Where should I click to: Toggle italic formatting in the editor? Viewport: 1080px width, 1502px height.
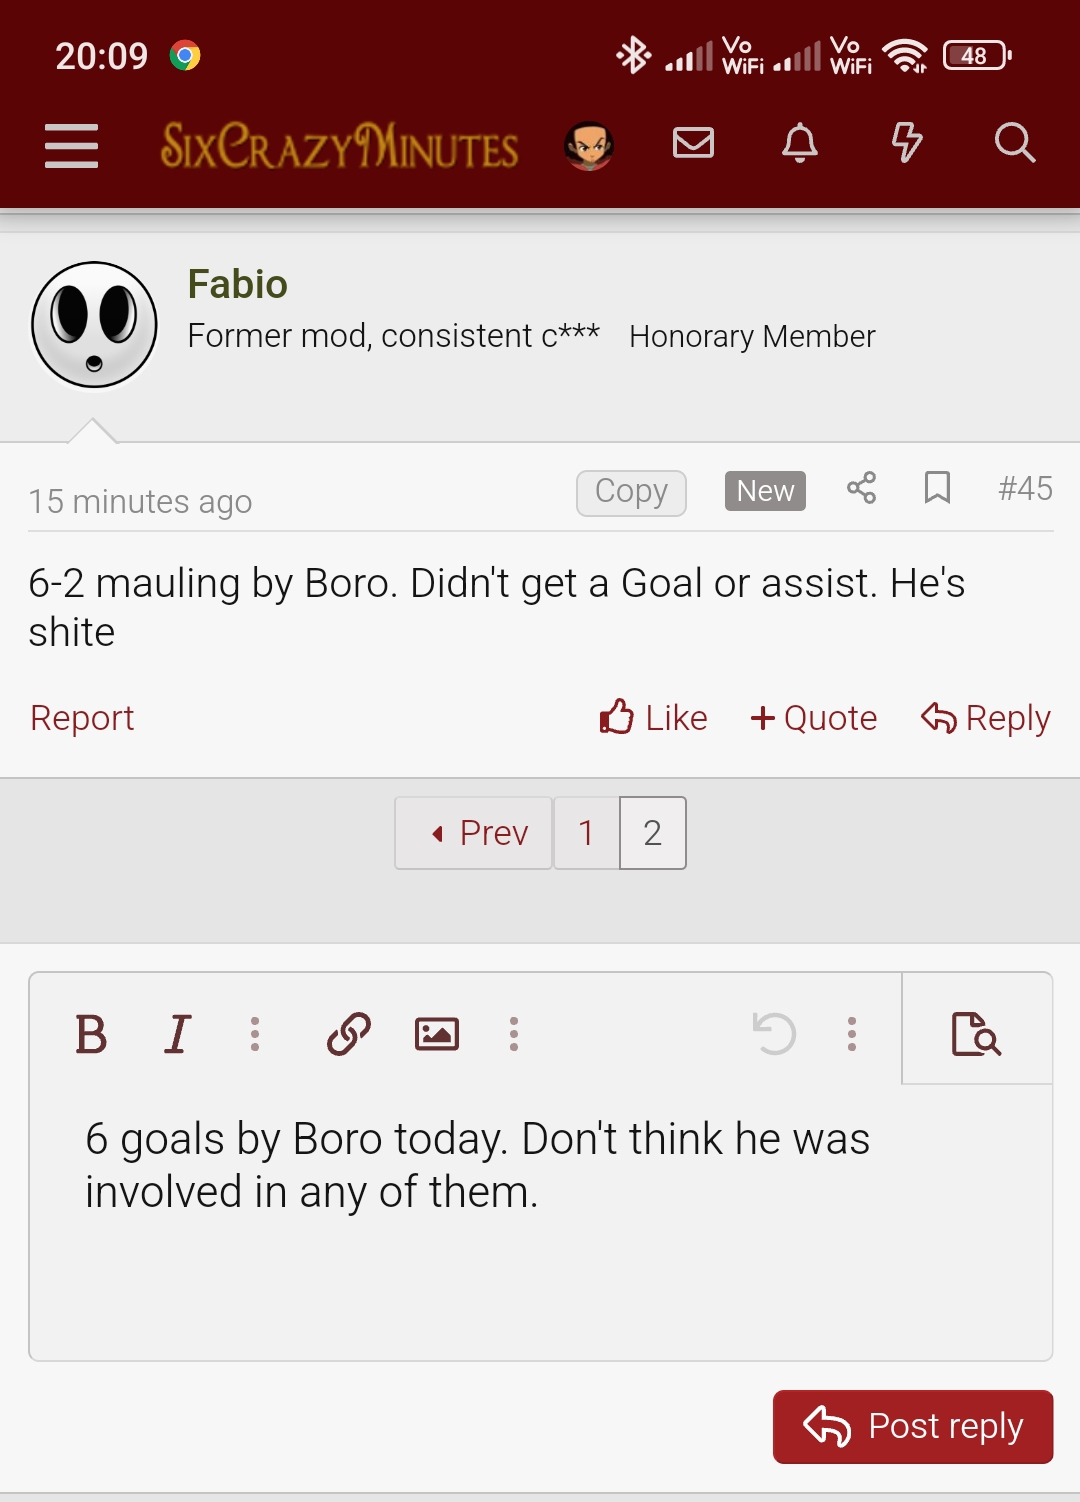[178, 1034]
